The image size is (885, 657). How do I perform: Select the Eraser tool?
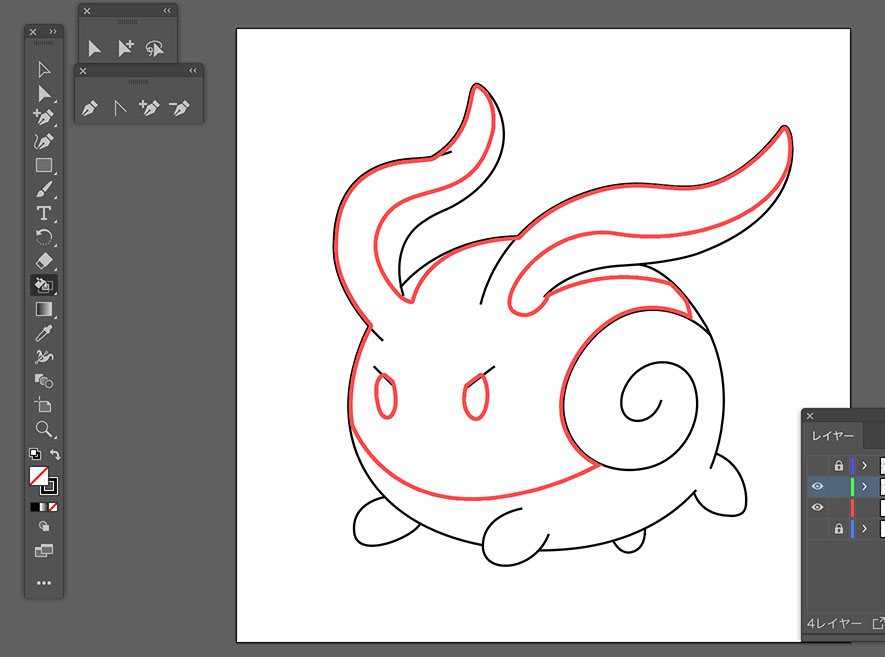click(x=44, y=261)
